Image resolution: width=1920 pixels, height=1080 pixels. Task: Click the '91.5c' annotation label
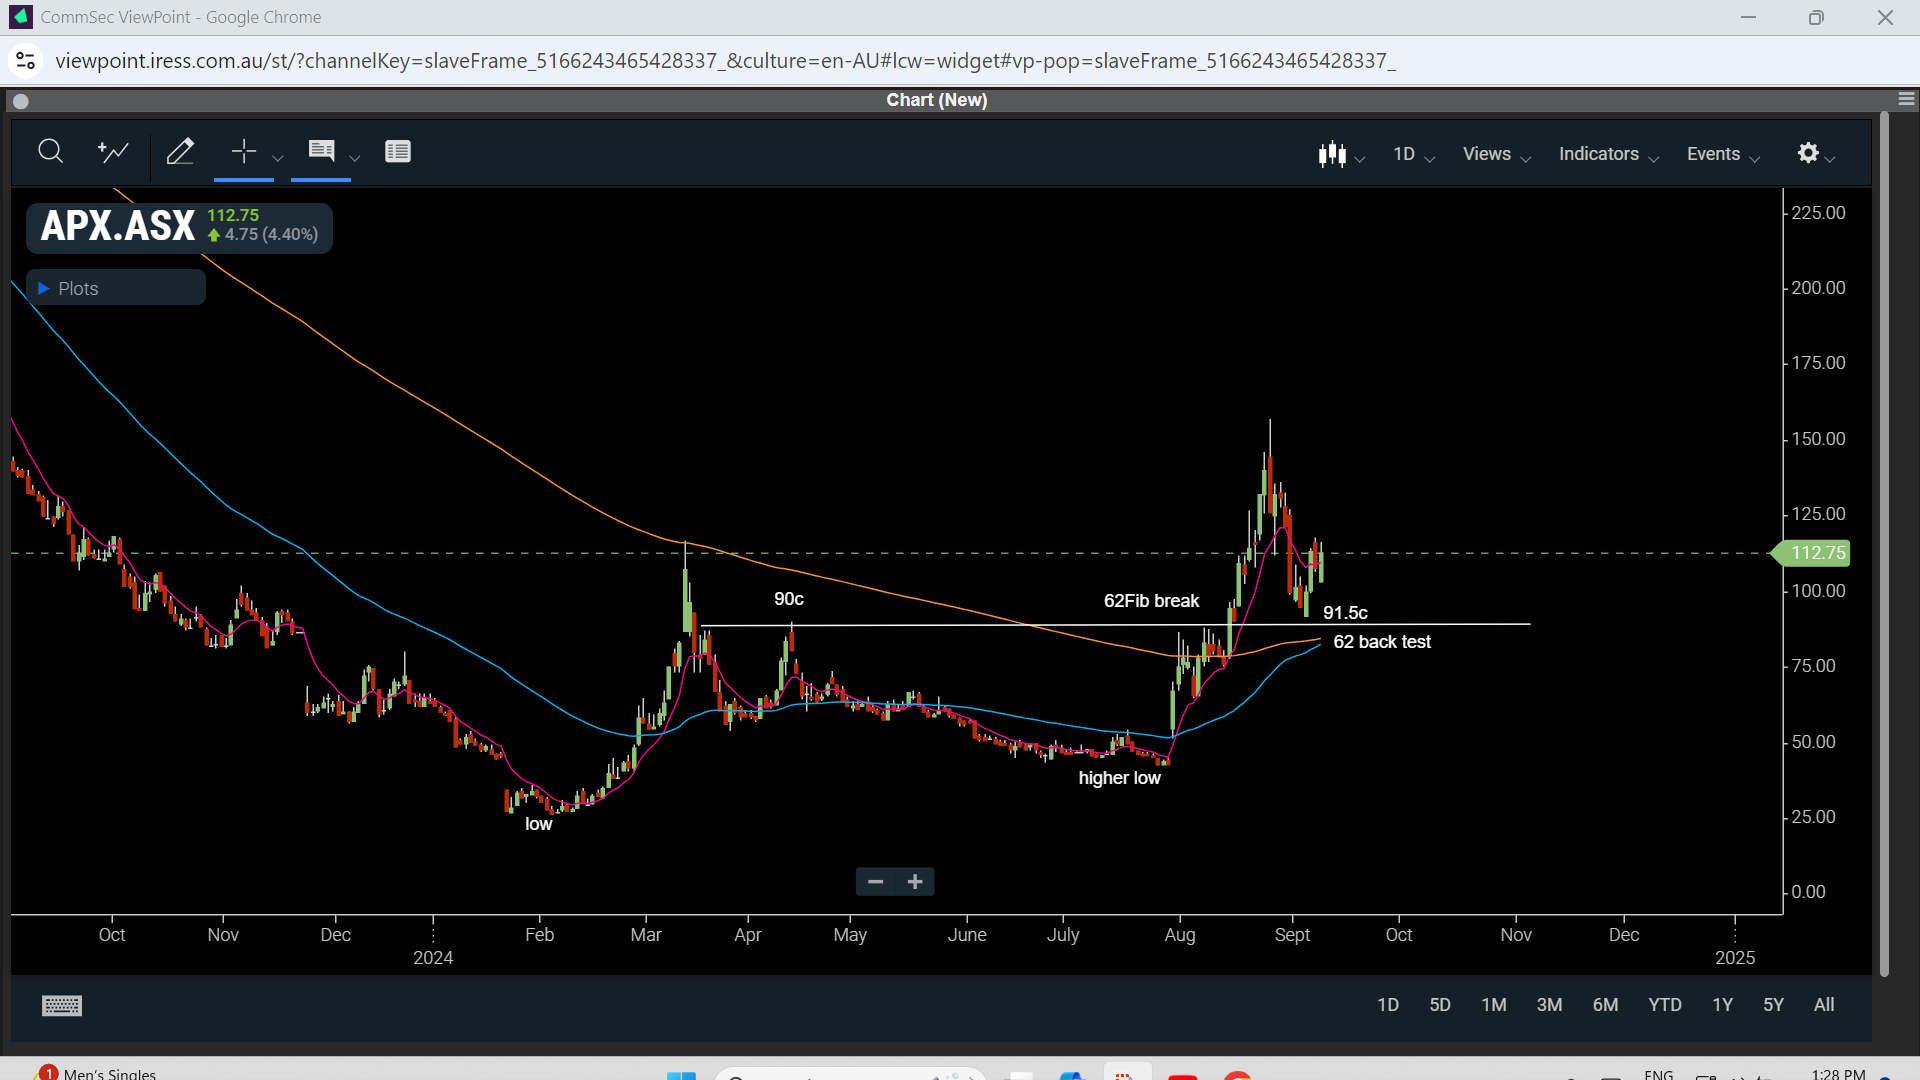click(x=1345, y=613)
